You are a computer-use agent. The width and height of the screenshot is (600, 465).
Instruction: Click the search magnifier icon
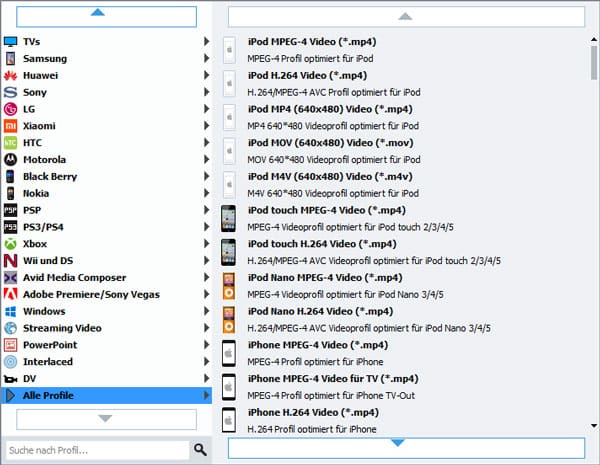[200, 450]
